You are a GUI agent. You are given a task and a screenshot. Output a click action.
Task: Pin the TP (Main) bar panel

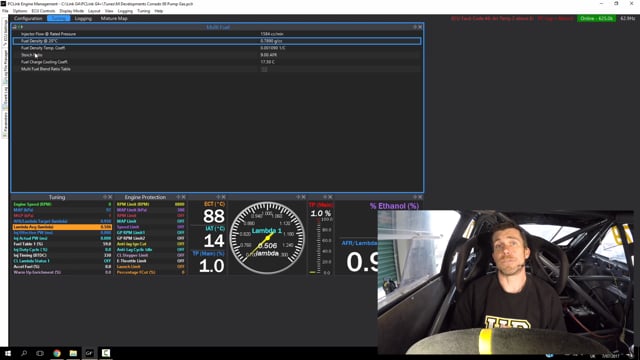click(325, 197)
